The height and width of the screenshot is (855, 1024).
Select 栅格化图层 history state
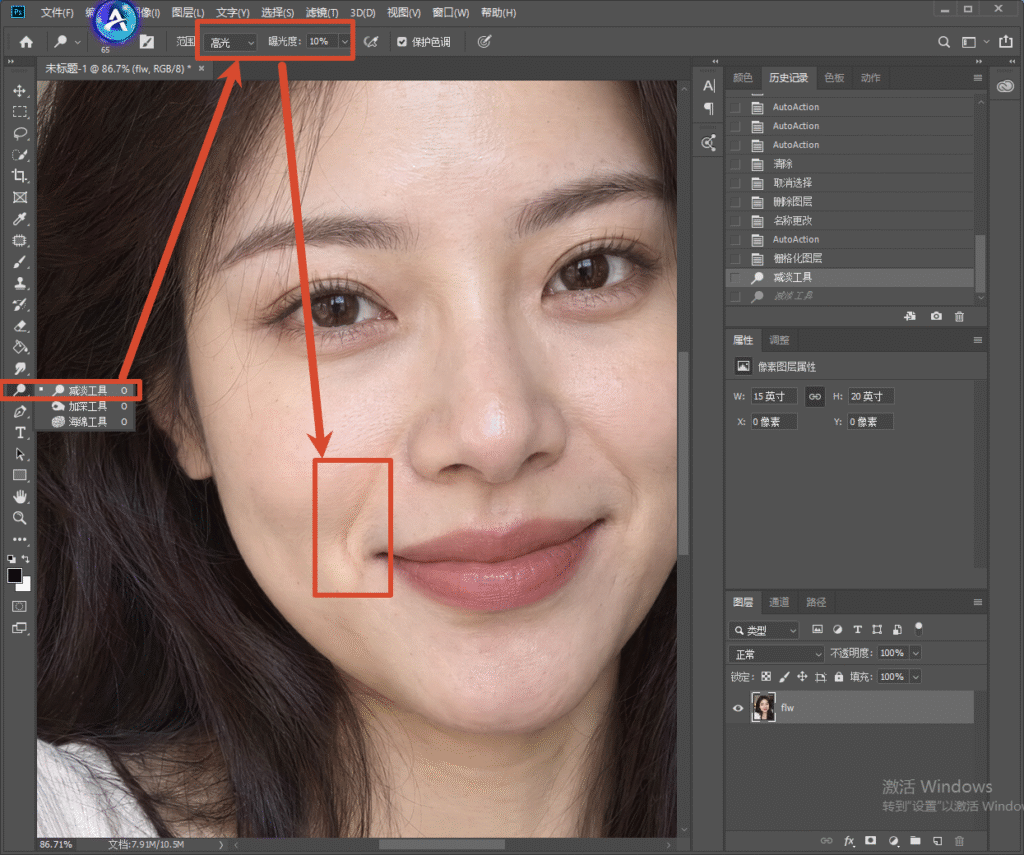pyautogui.click(x=850, y=259)
